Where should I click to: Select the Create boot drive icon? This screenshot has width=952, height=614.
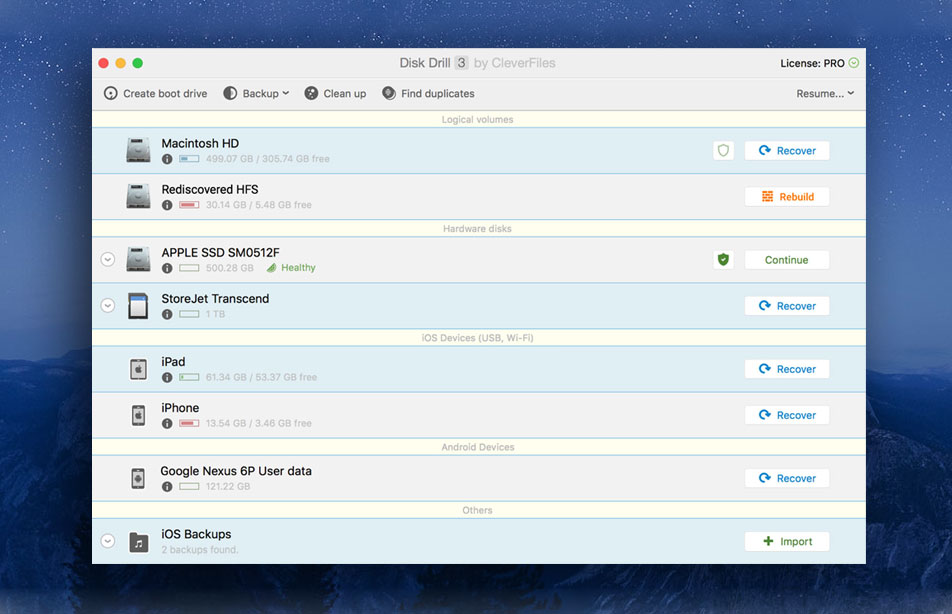(110, 93)
